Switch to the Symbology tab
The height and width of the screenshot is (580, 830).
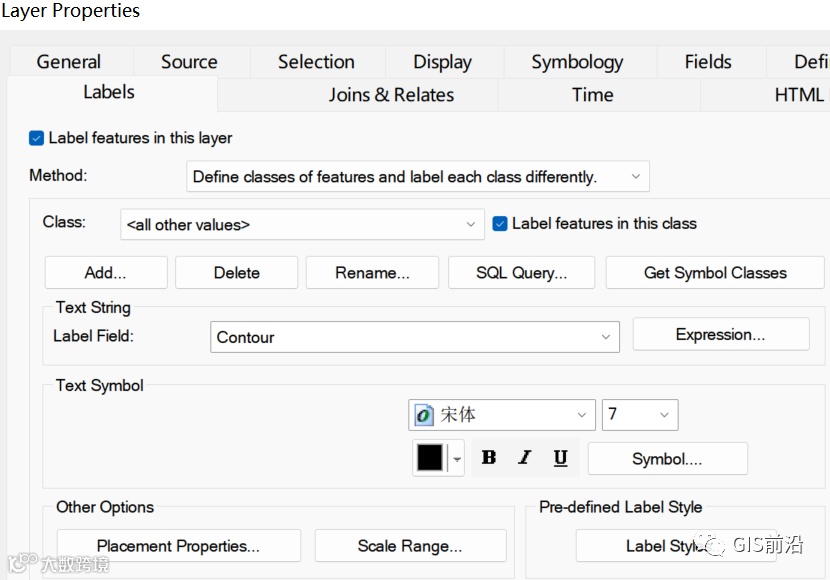(x=577, y=62)
